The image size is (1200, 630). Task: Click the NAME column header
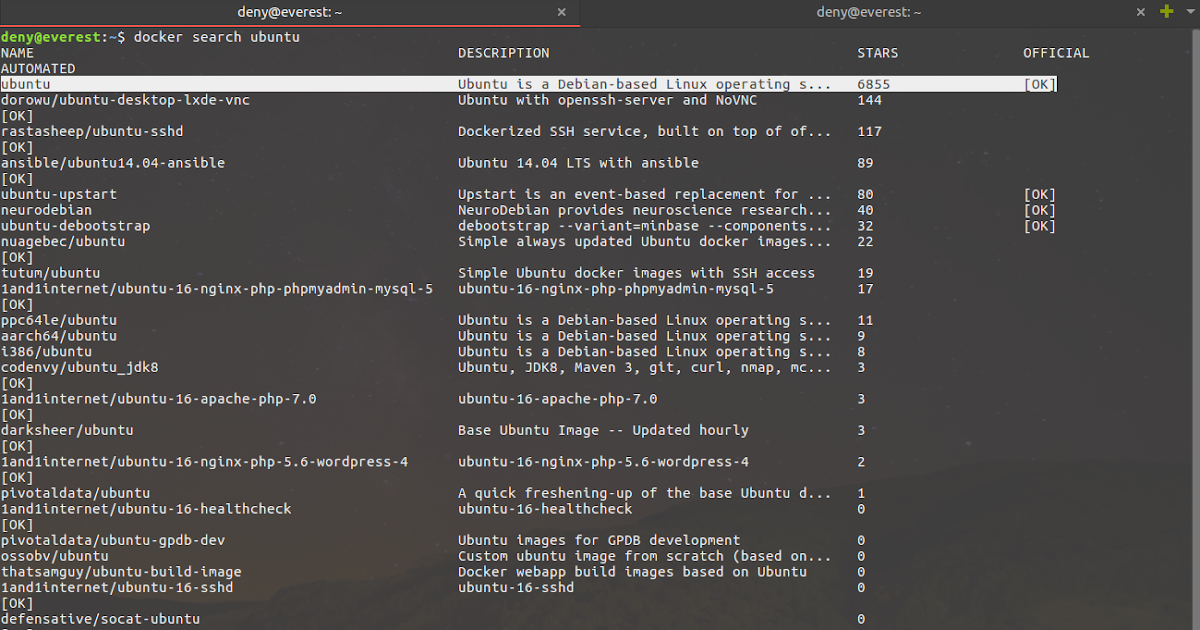[x=17, y=53]
